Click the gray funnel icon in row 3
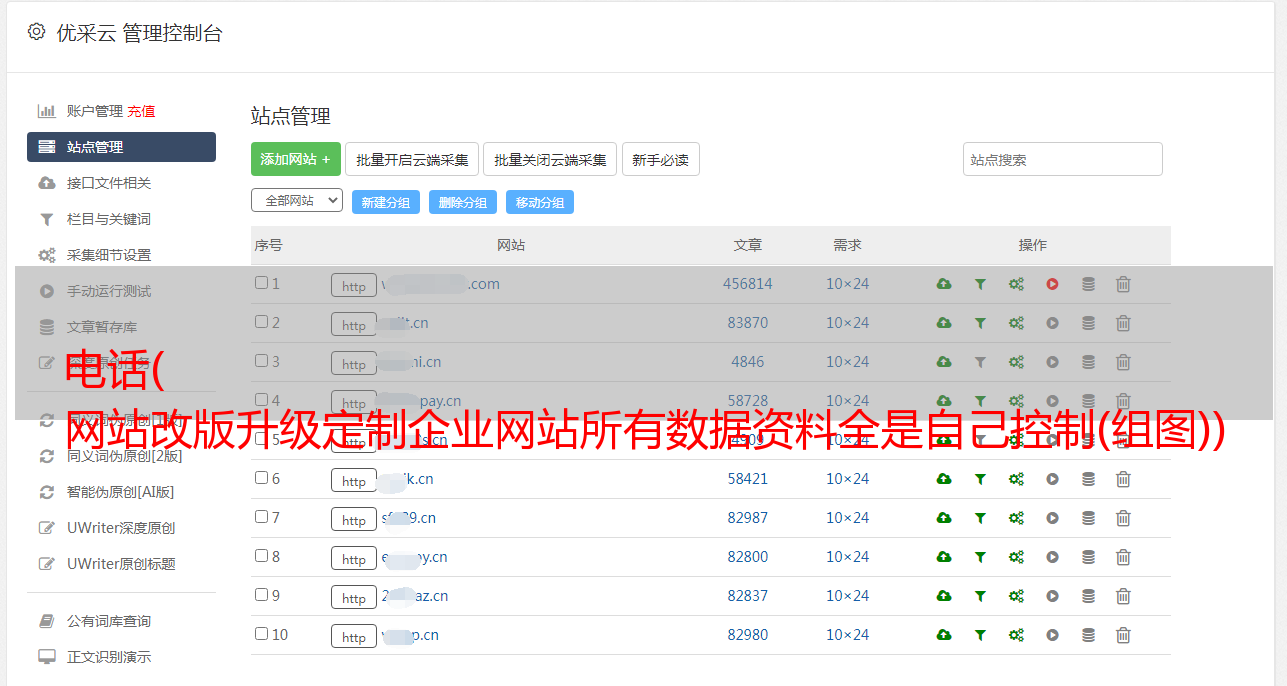The image size is (1287, 686). click(x=980, y=362)
